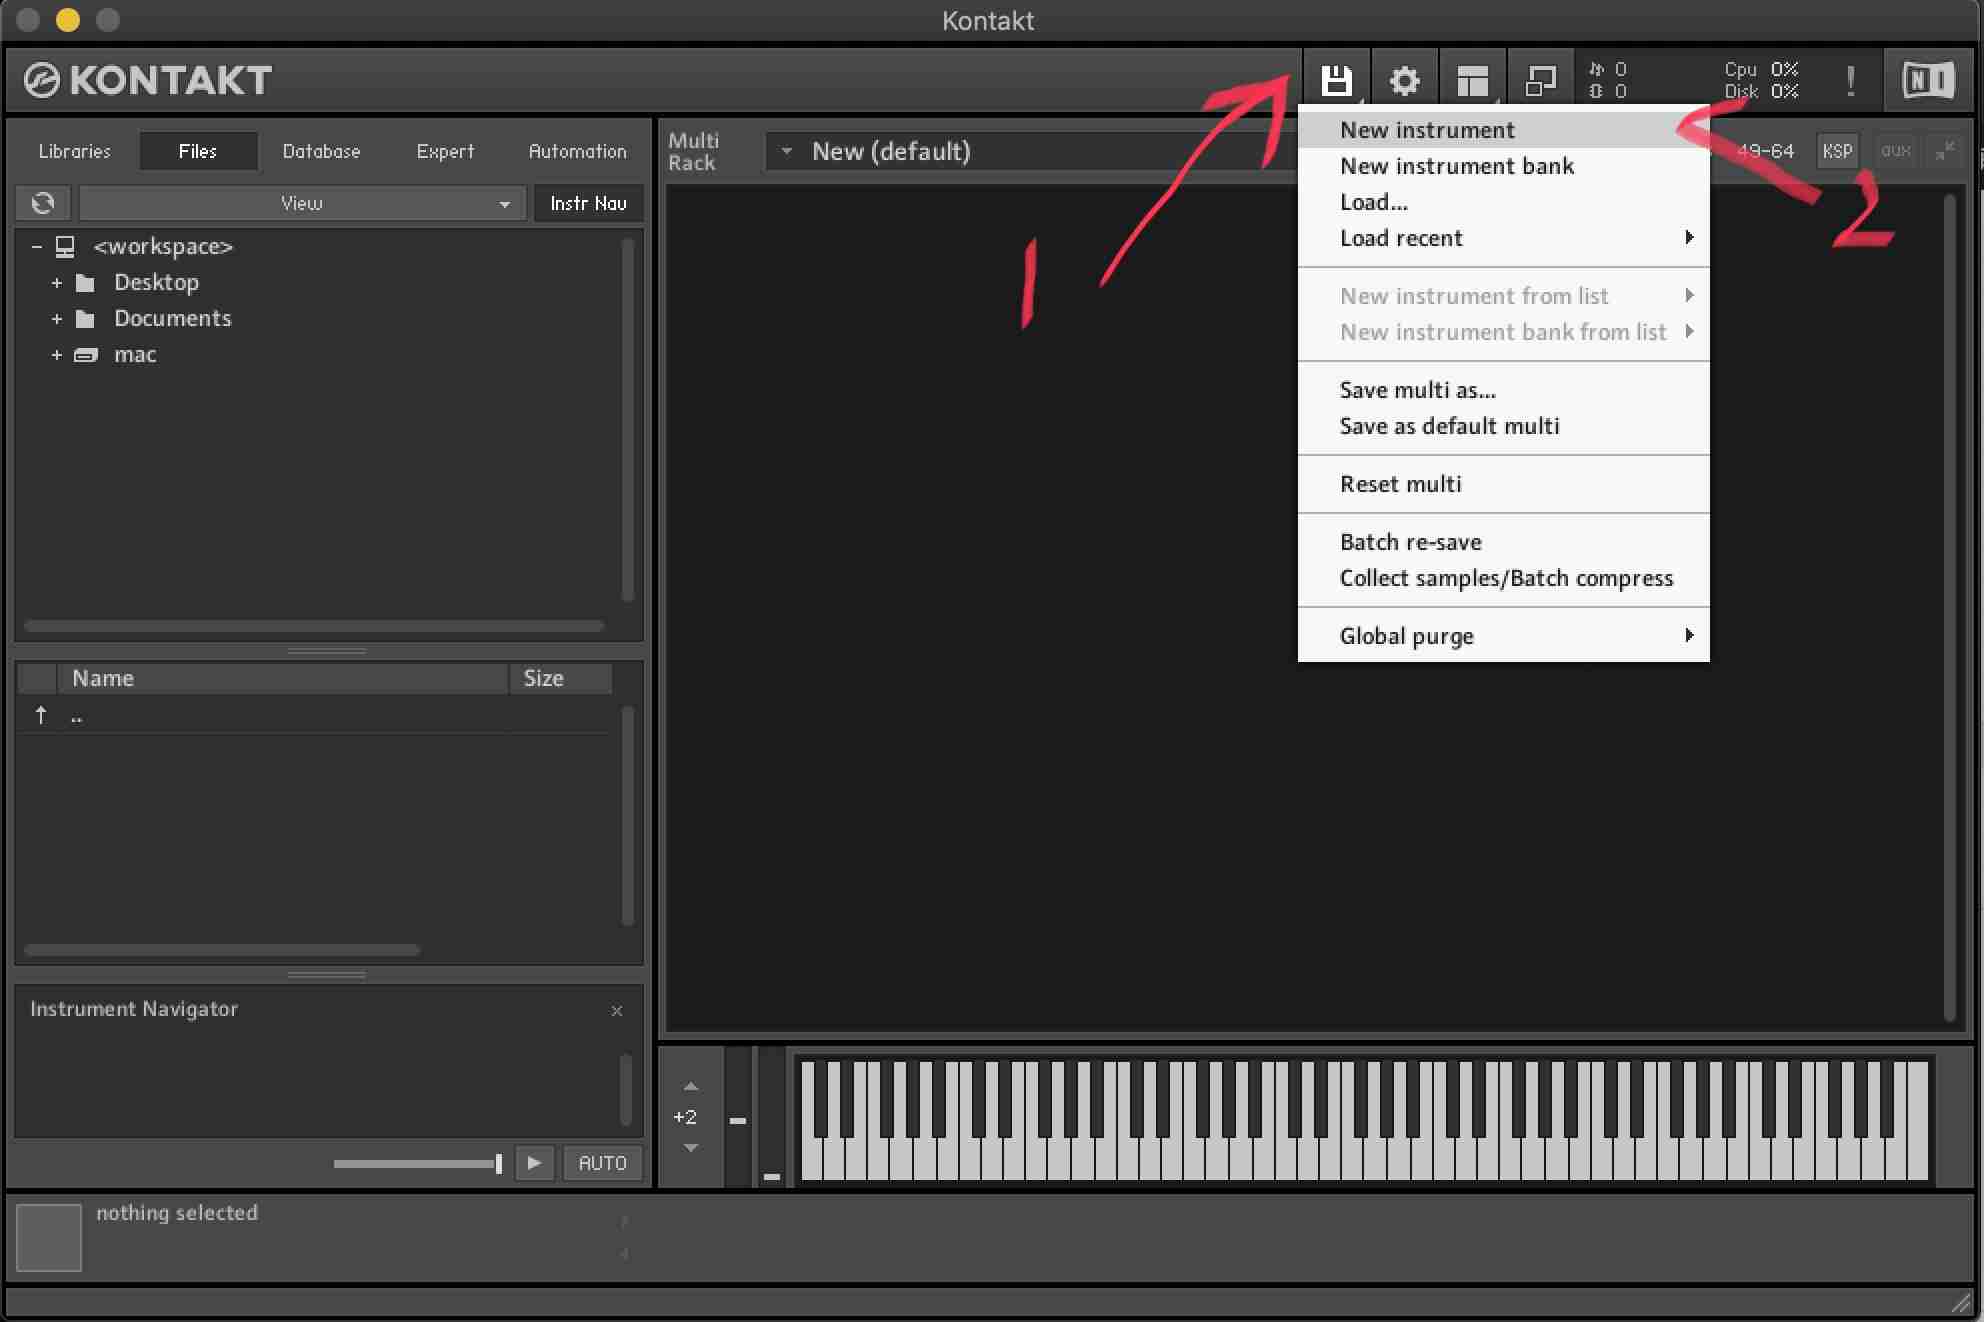The width and height of the screenshot is (1984, 1322).
Task: Expand the mac drive
Action: (57, 355)
